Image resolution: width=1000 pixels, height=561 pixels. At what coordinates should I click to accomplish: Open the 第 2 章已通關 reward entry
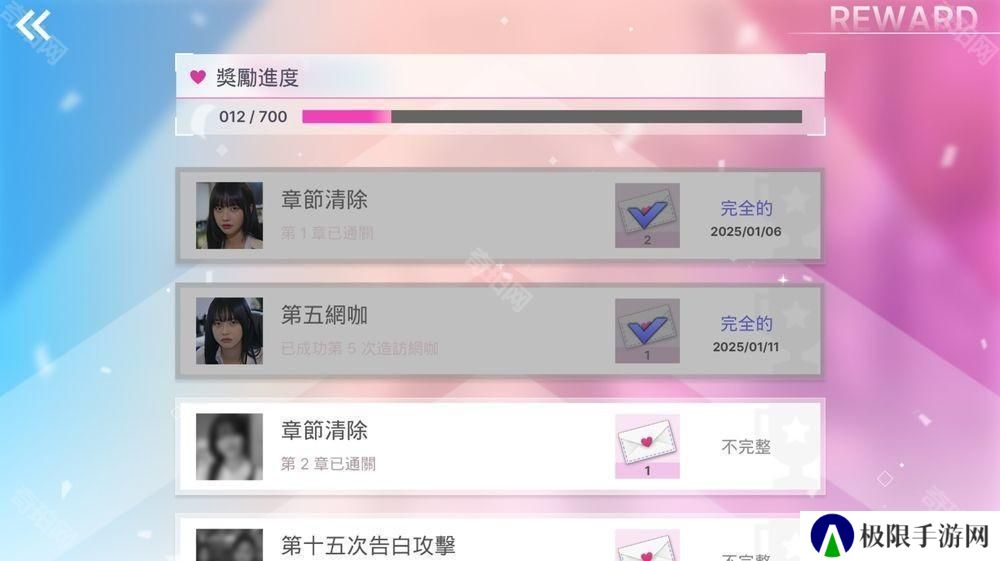328,463
